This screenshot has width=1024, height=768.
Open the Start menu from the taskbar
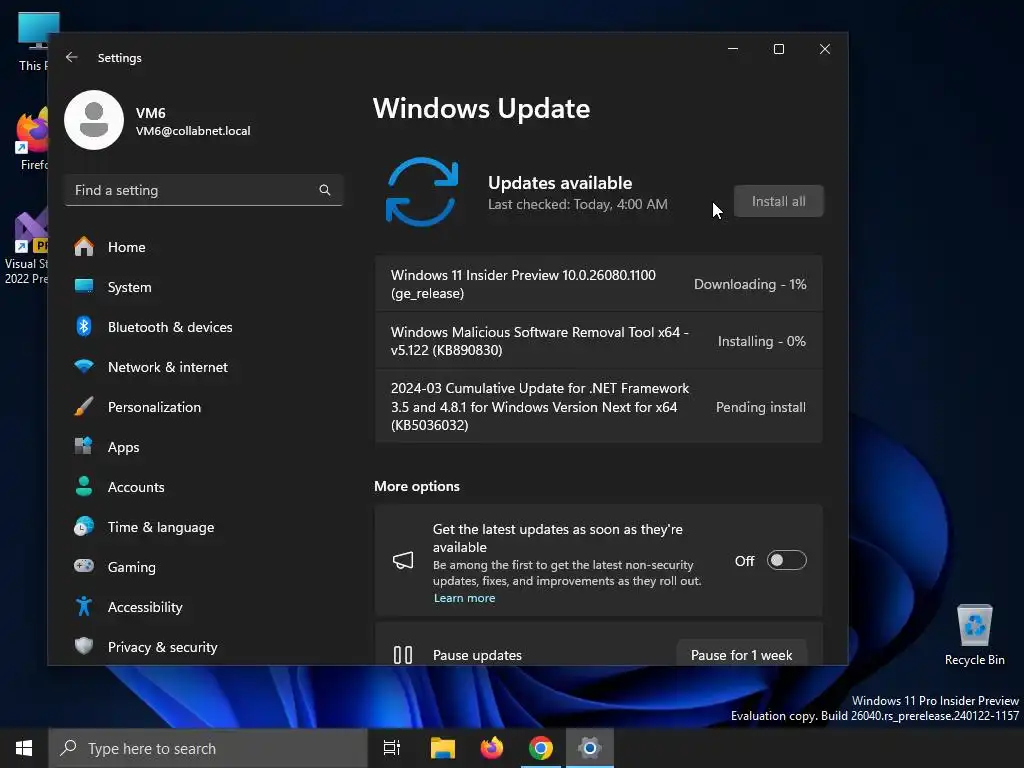(x=24, y=748)
